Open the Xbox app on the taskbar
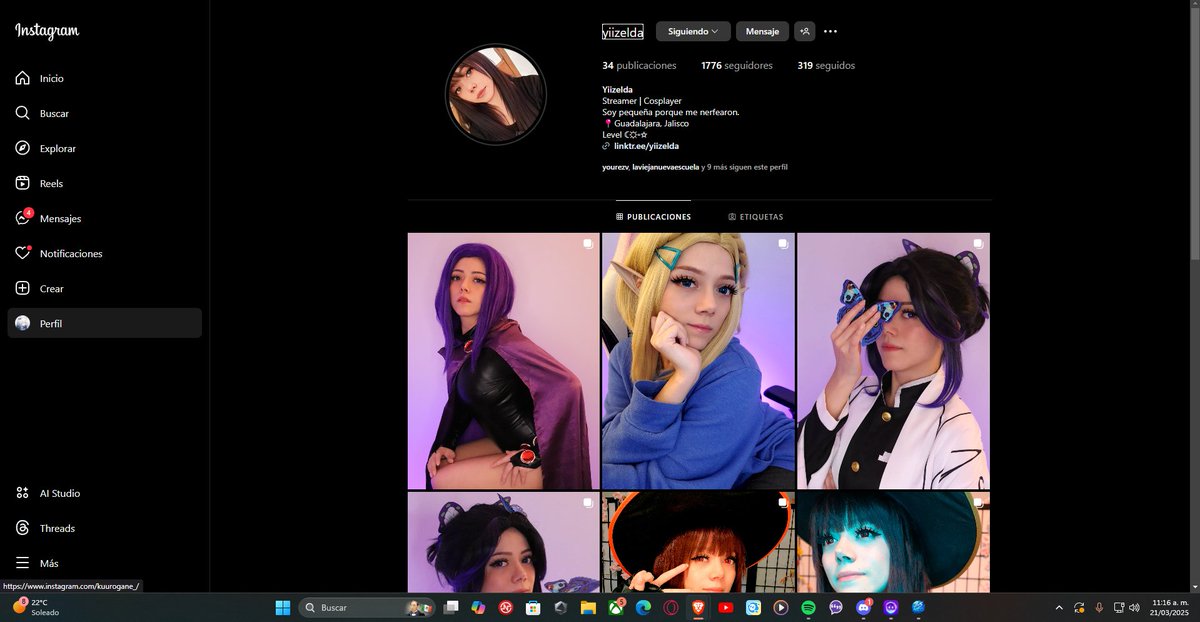The image size is (1200, 622). tap(616, 607)
